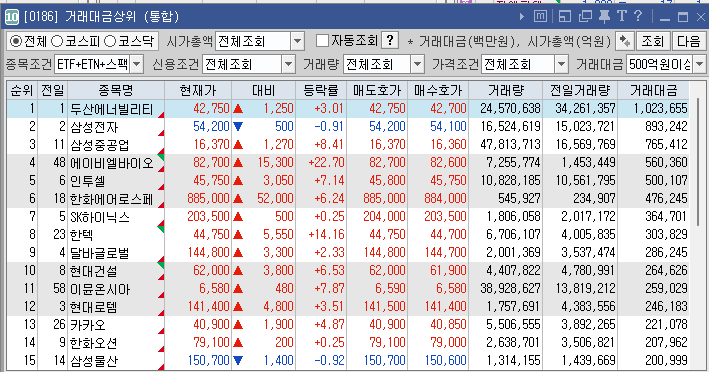Image resolution: width=709 pixels, height=372 pixels.
Task: Open the 종목조건 ETF+ETN+스팩 dropdown
Action: click(x=137, y=64)
